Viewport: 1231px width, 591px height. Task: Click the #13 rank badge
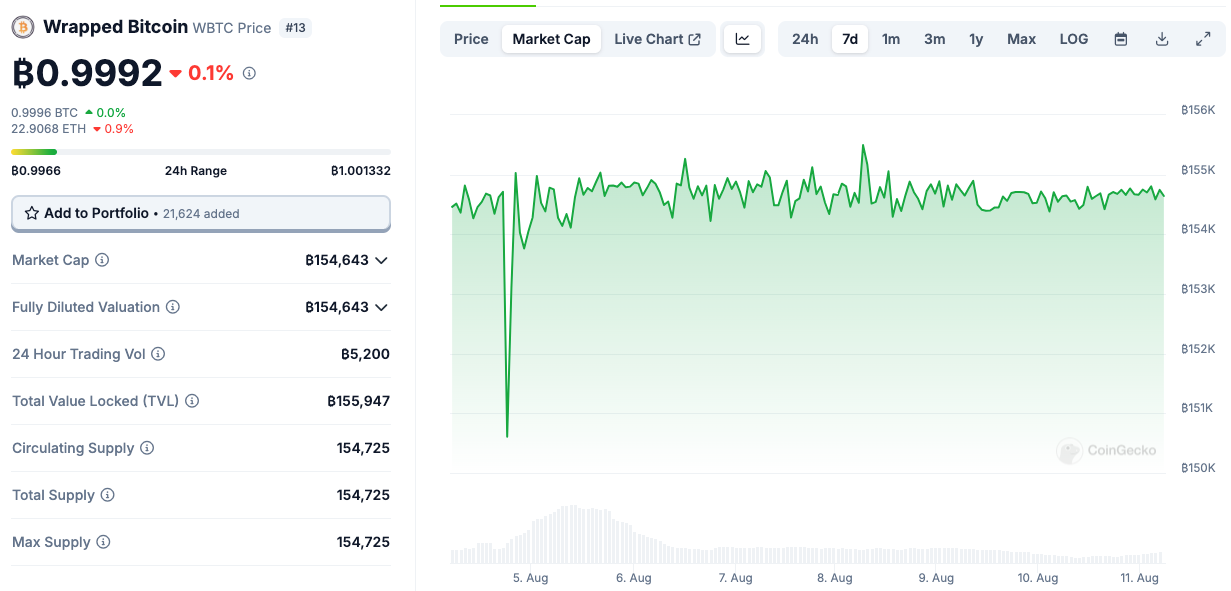click(x=295, y=28)
